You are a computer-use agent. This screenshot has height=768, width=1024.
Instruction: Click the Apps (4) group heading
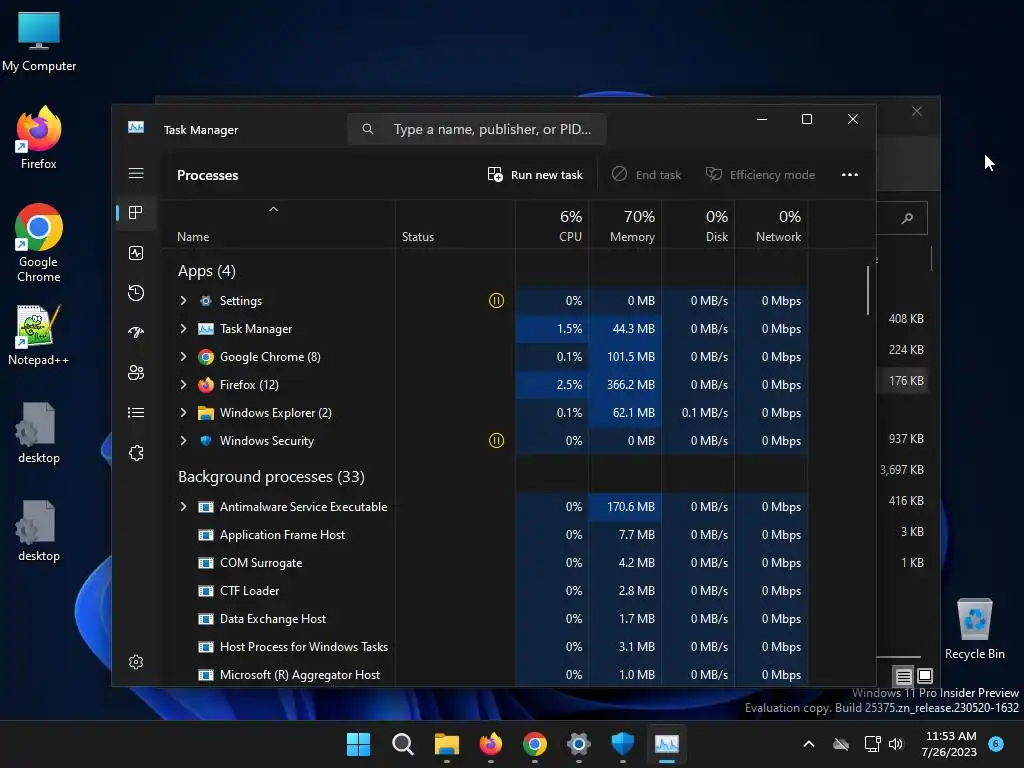pos(206,271)
